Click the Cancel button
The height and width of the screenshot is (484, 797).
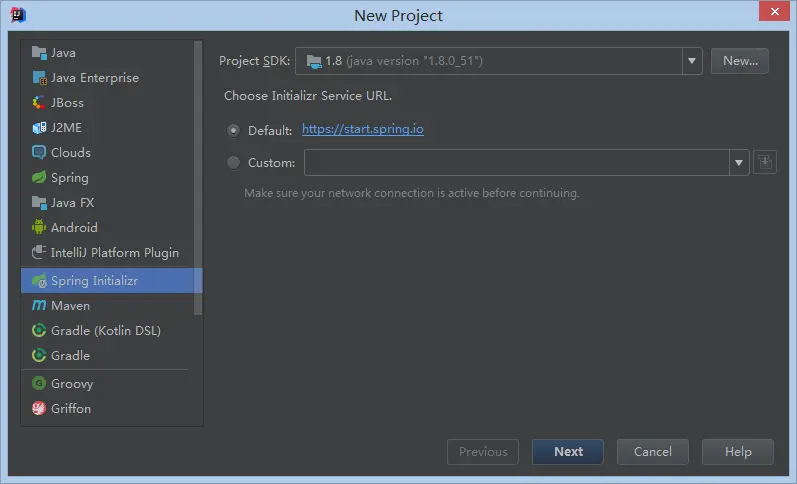coord(653,451)
